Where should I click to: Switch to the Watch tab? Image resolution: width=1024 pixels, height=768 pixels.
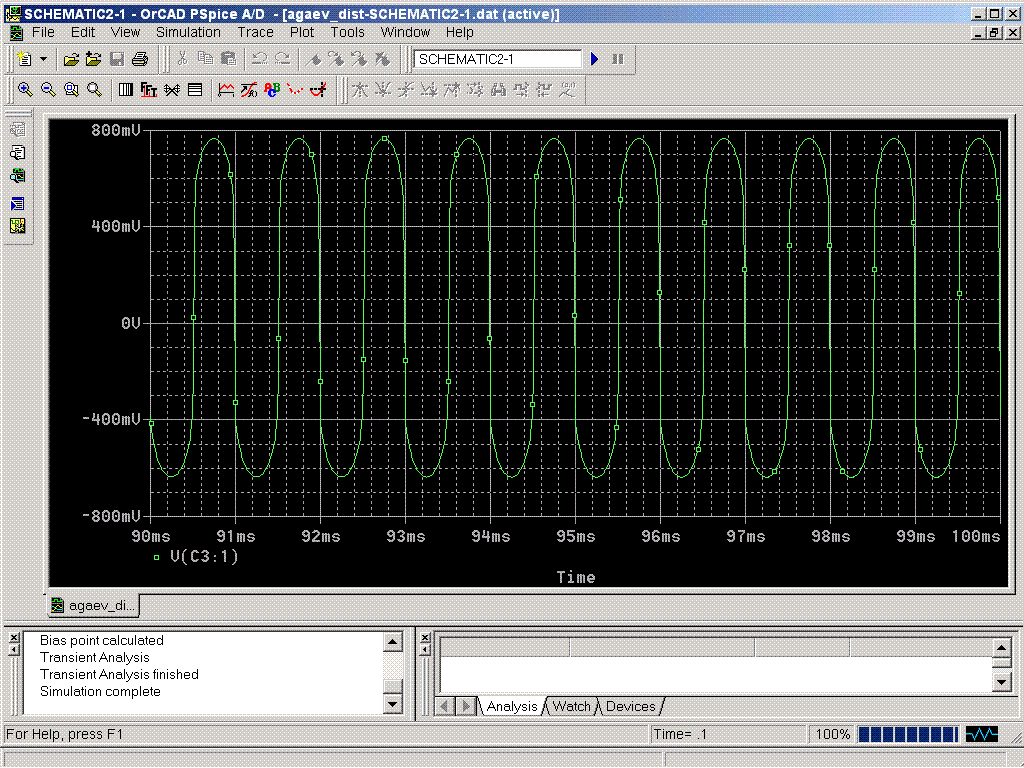571,706
